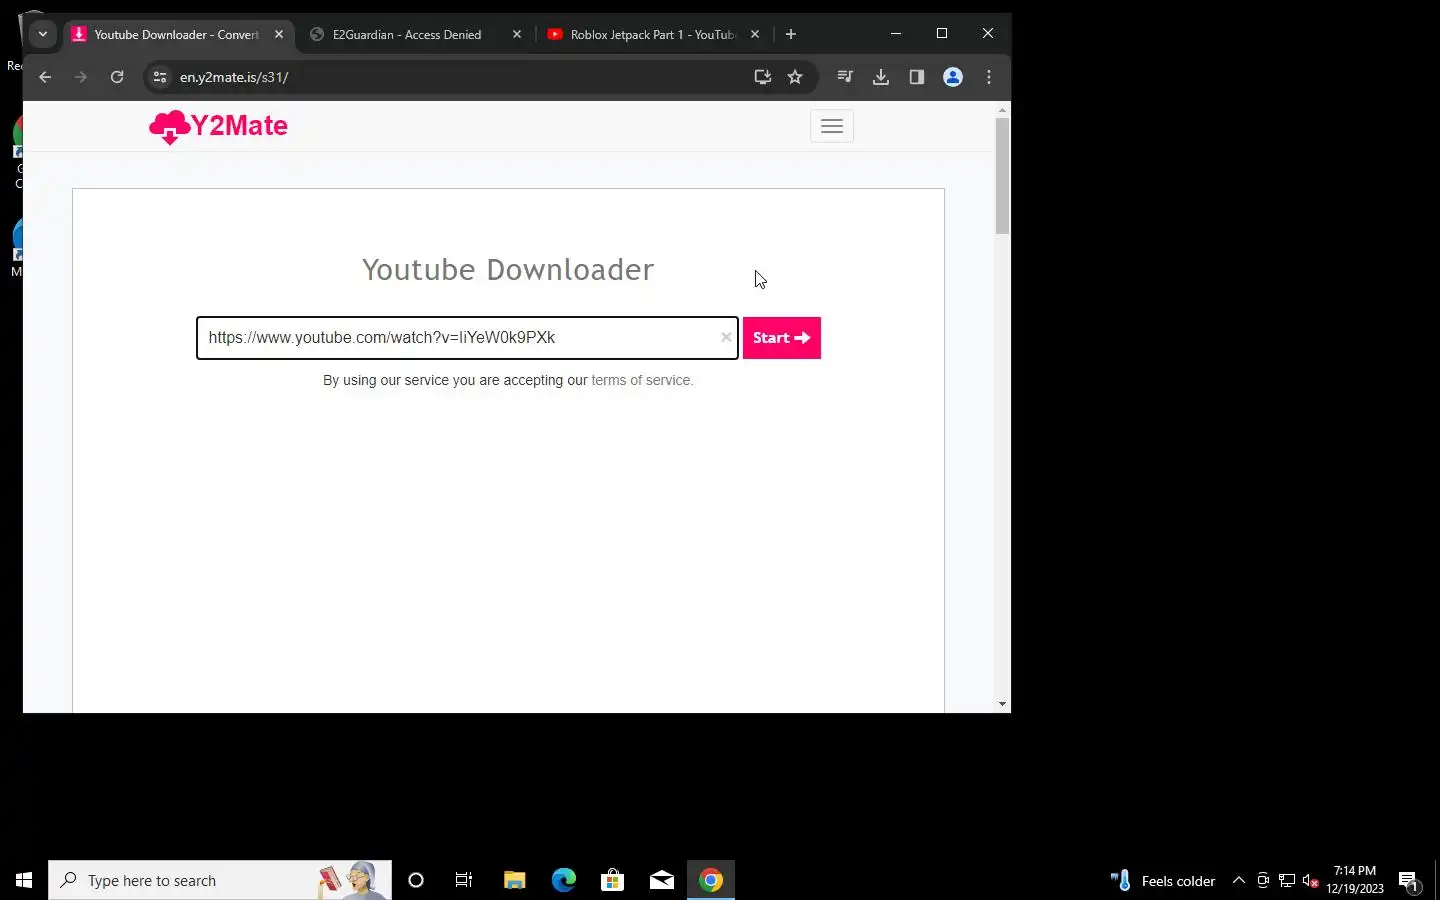Viewport: 1440px width, 900px height.
Task: Click the pink Start button
Action: point(782,338)
